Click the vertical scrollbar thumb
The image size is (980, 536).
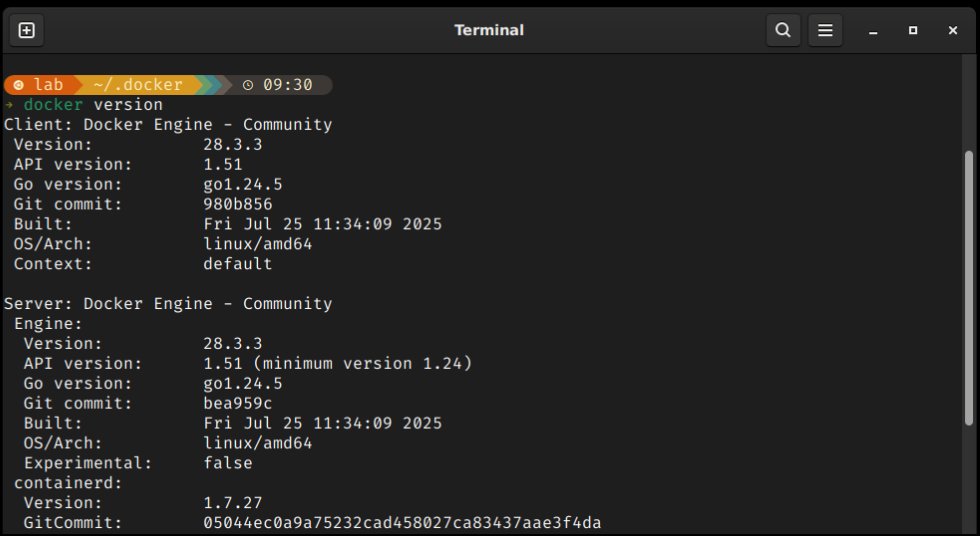[x=969, y=288]
